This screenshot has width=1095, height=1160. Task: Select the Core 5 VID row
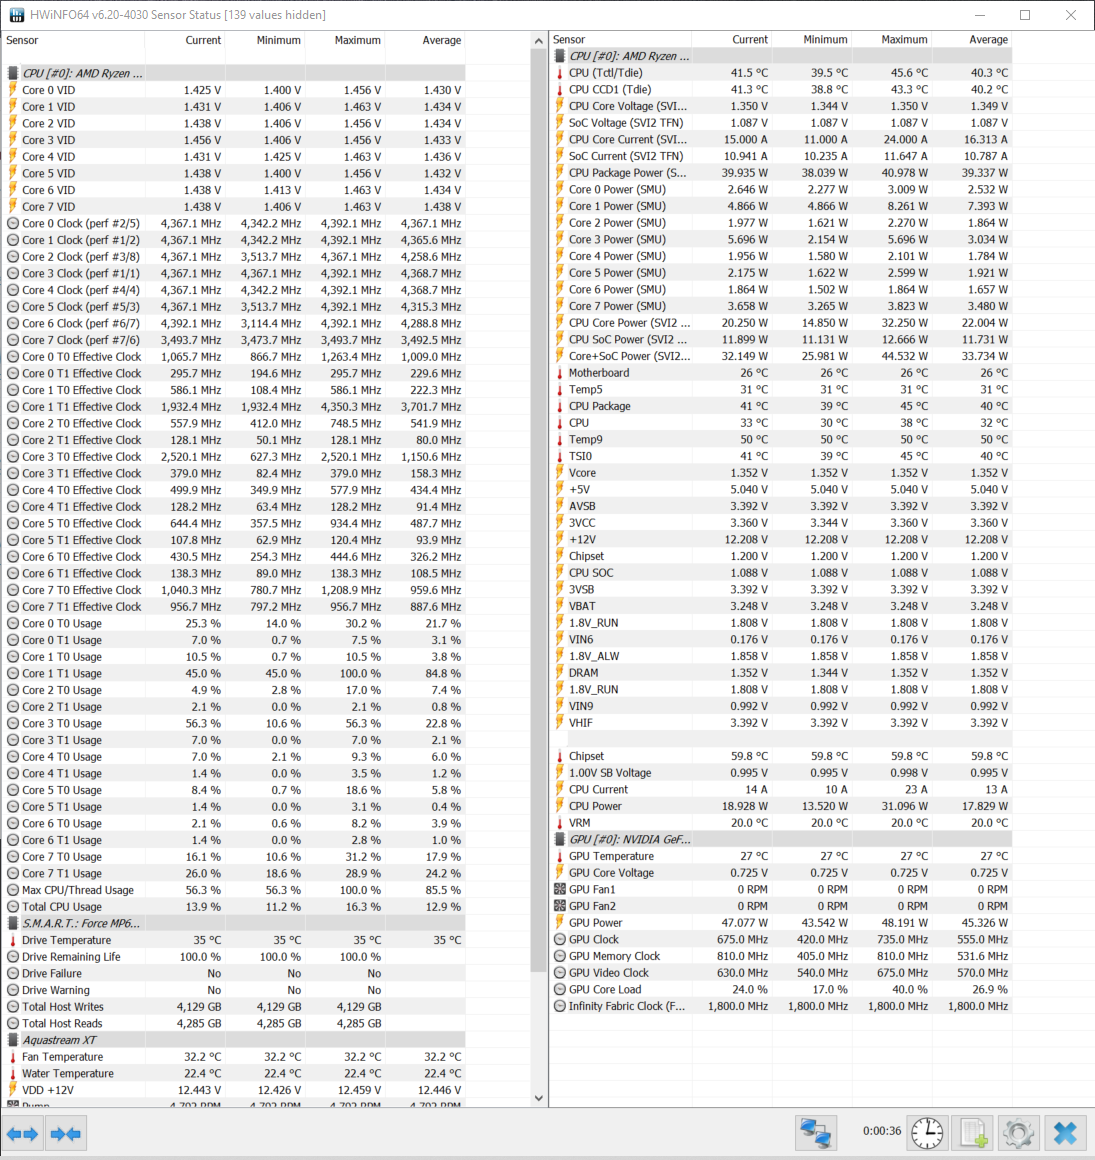[x=234, y=174]
